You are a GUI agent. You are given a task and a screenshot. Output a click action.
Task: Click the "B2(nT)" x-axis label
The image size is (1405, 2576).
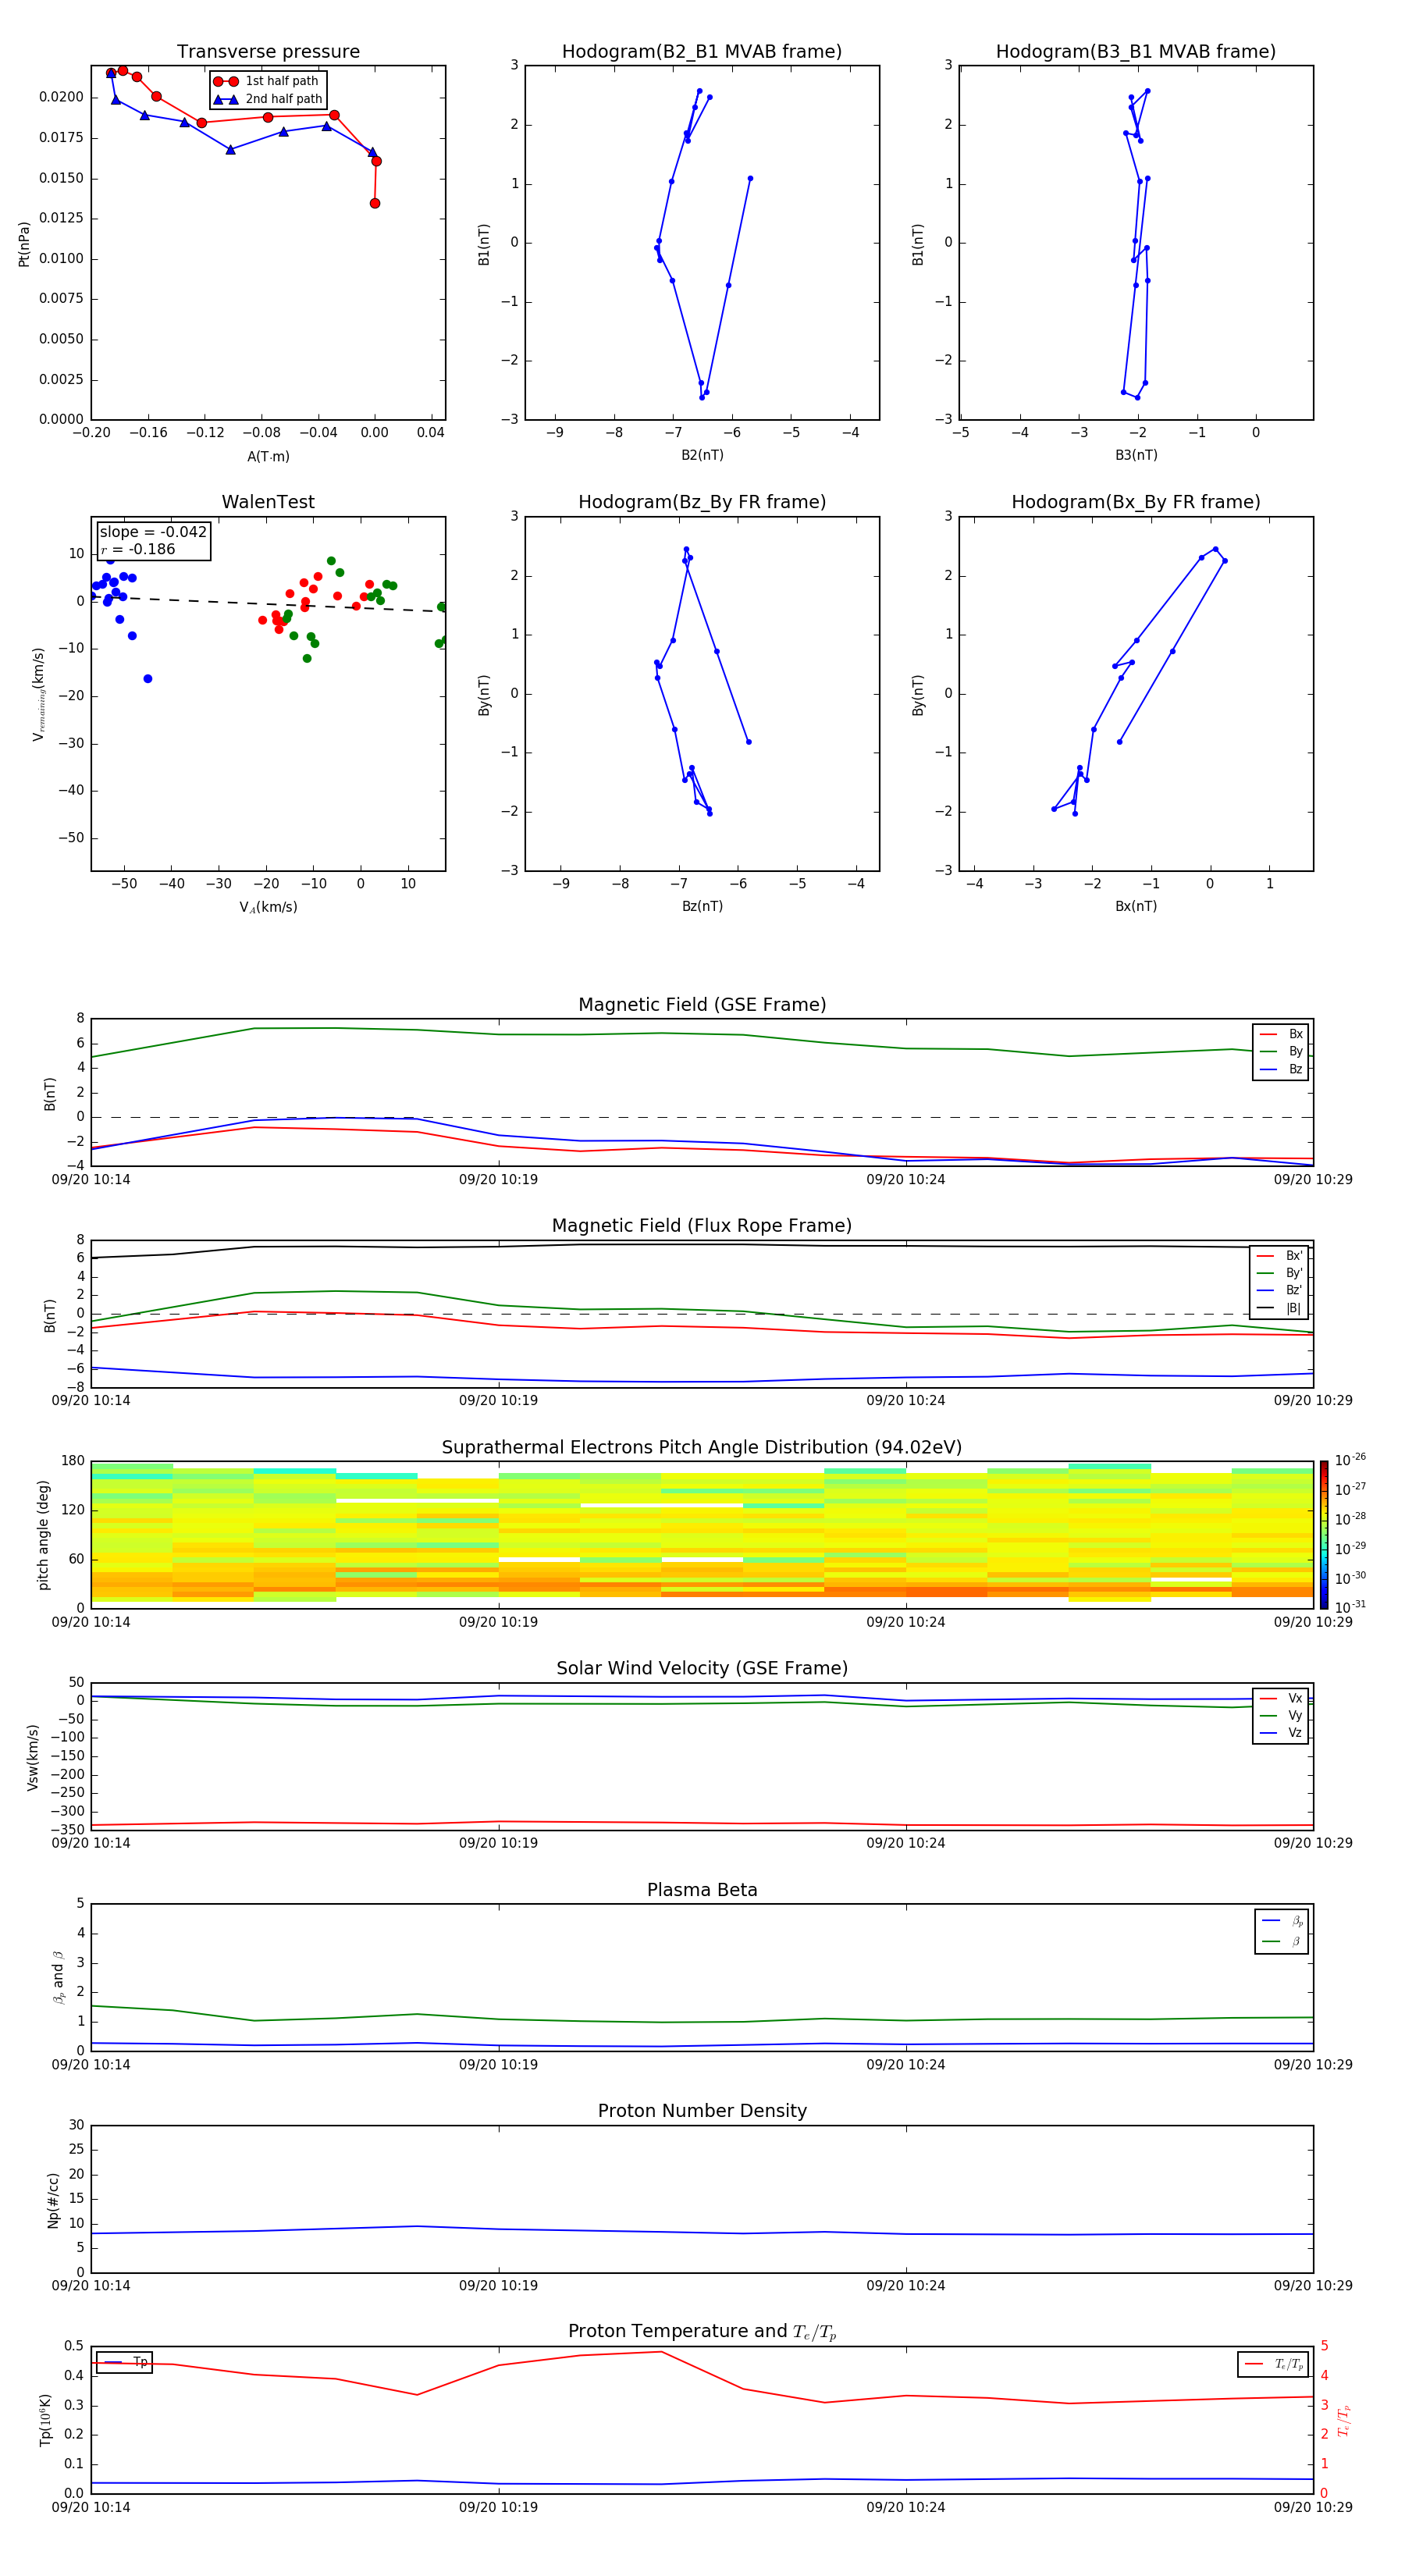(x=702, y=455)
